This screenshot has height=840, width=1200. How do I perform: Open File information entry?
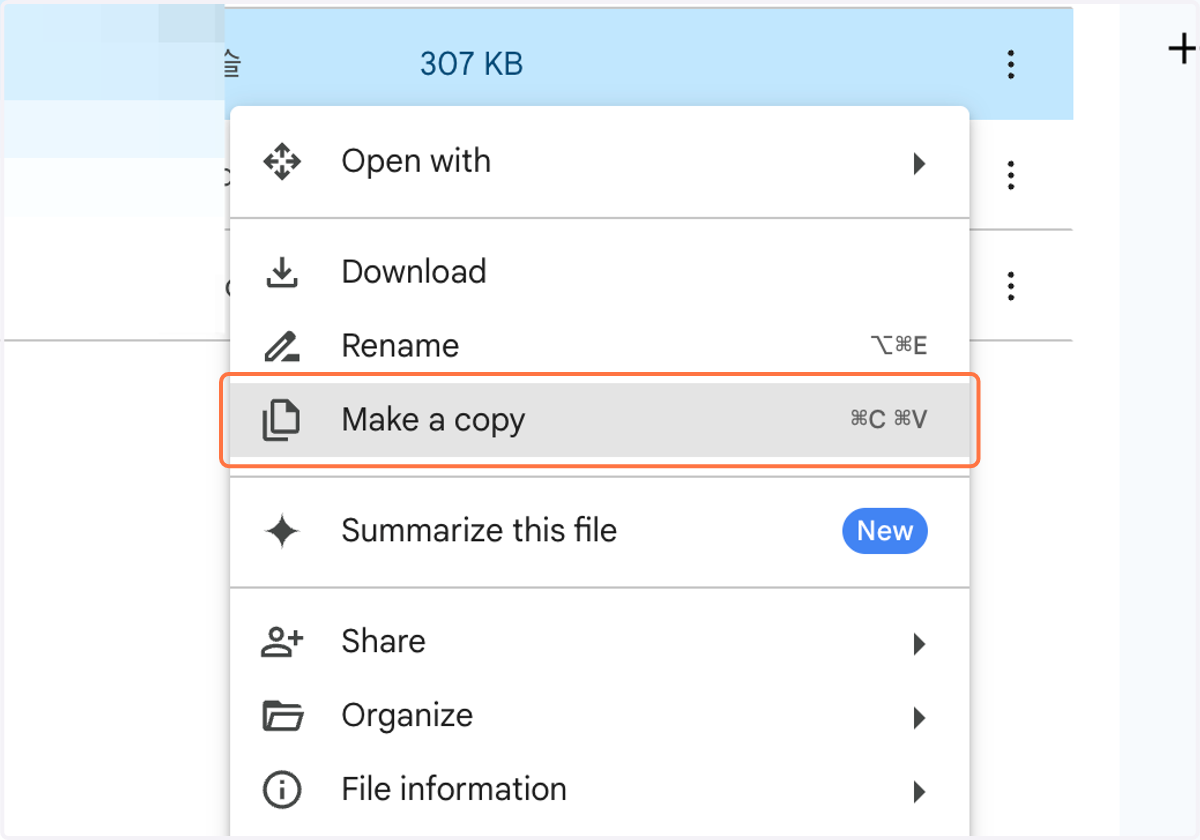click(x=599, y=790)
